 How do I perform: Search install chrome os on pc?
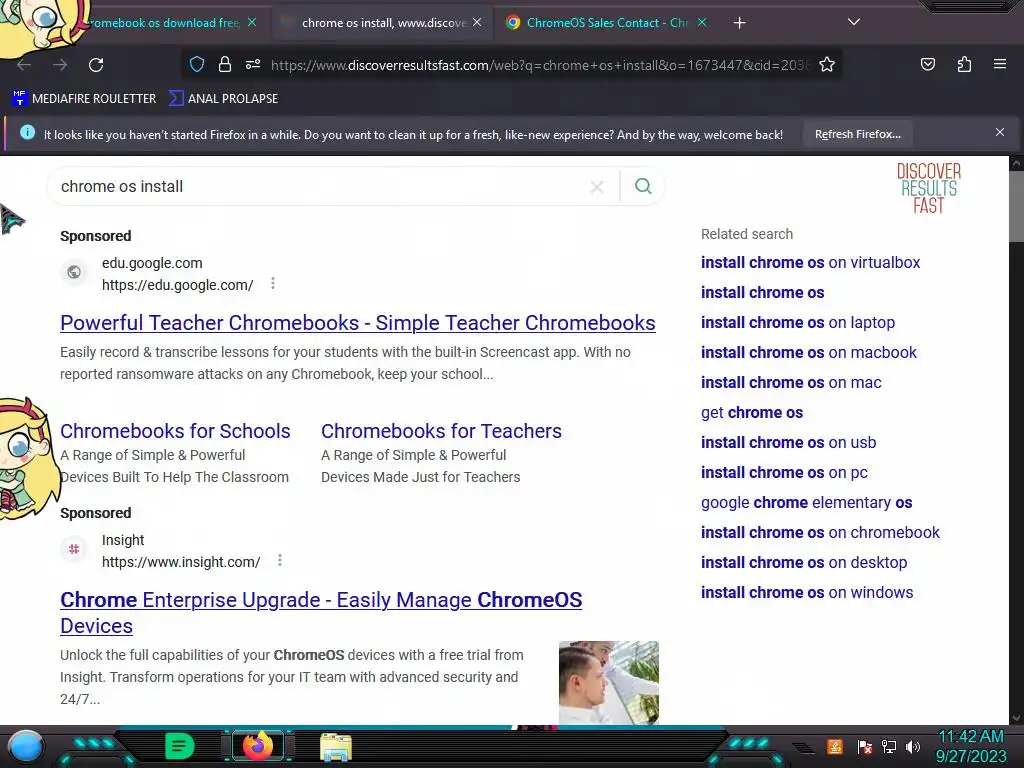784,473
